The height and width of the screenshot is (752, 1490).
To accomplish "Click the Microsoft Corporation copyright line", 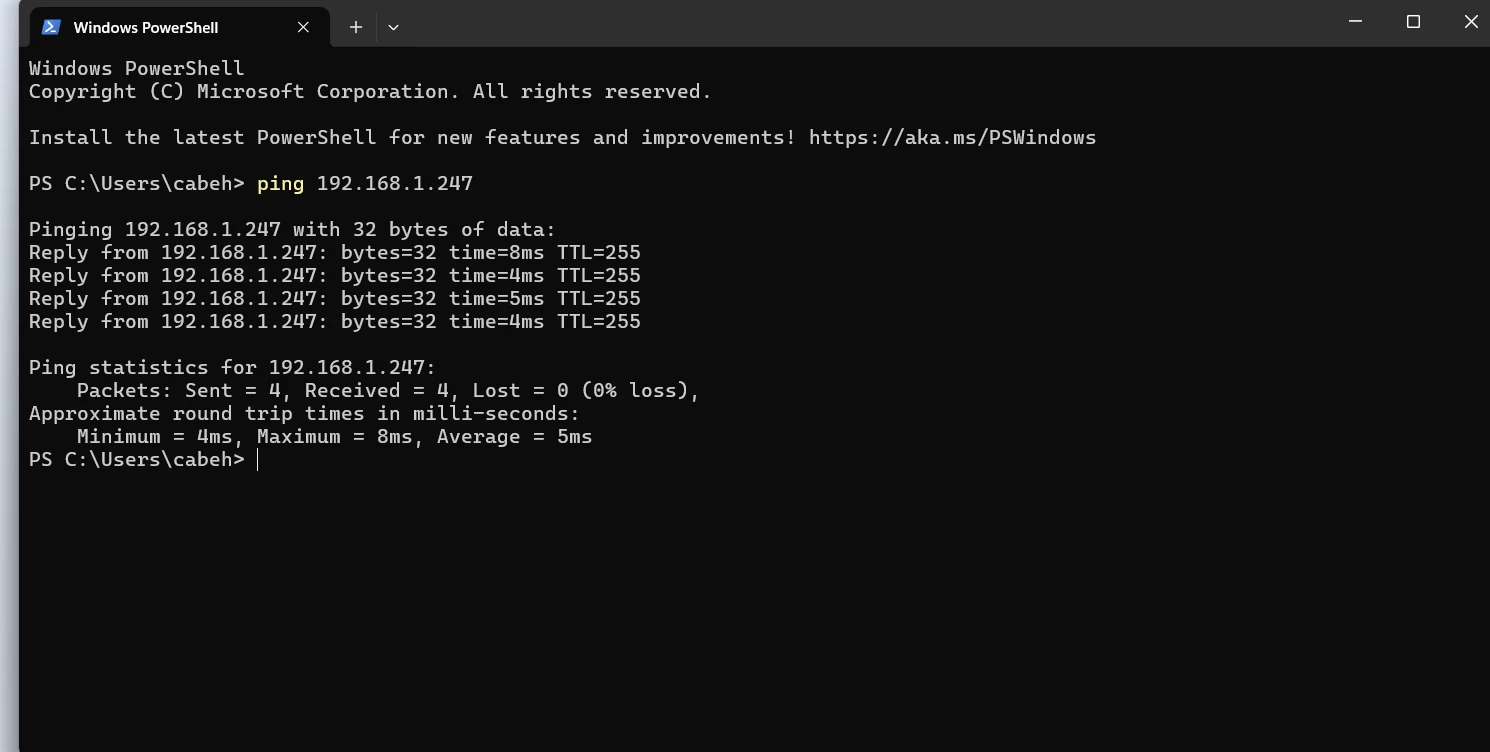I will coord(369,92).
